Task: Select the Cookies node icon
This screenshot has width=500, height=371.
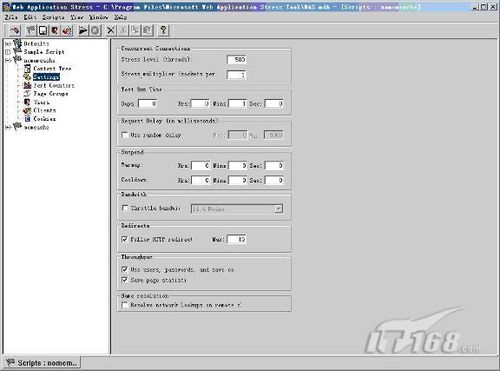Action: point(27,119)
